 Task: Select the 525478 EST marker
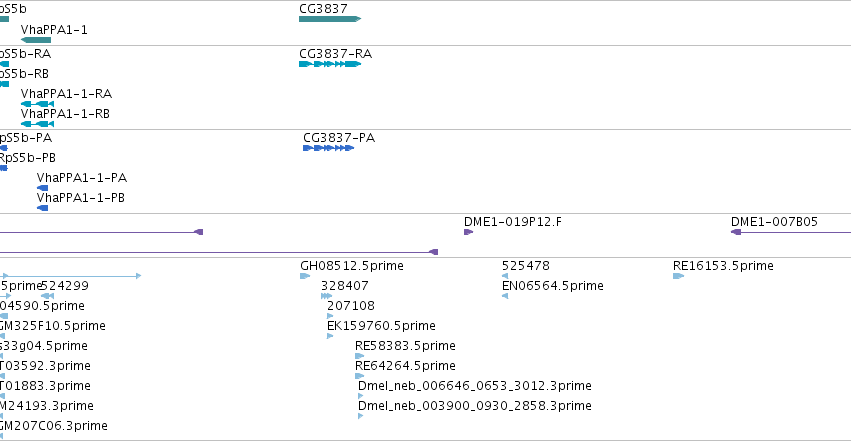[x=505, y=276]
